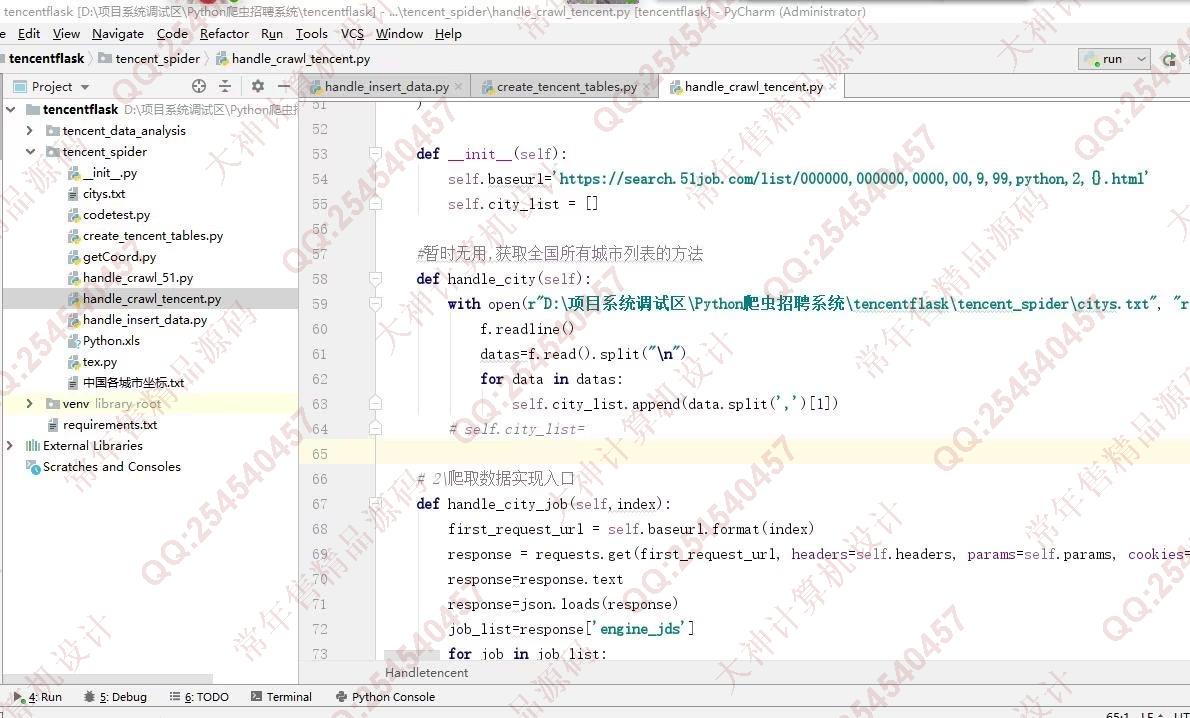Select citys.txt in project tree

(x=96, y=194)
